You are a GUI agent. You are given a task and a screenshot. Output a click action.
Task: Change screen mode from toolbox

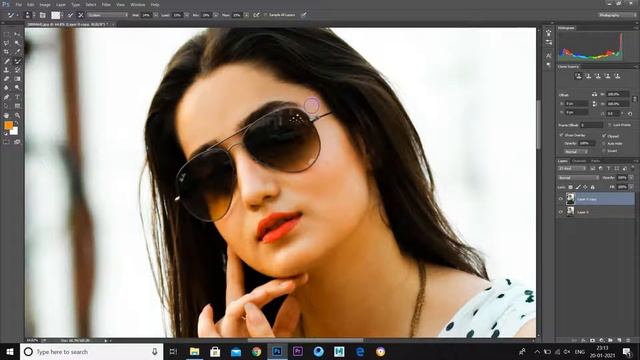click(x=17, y=142)
